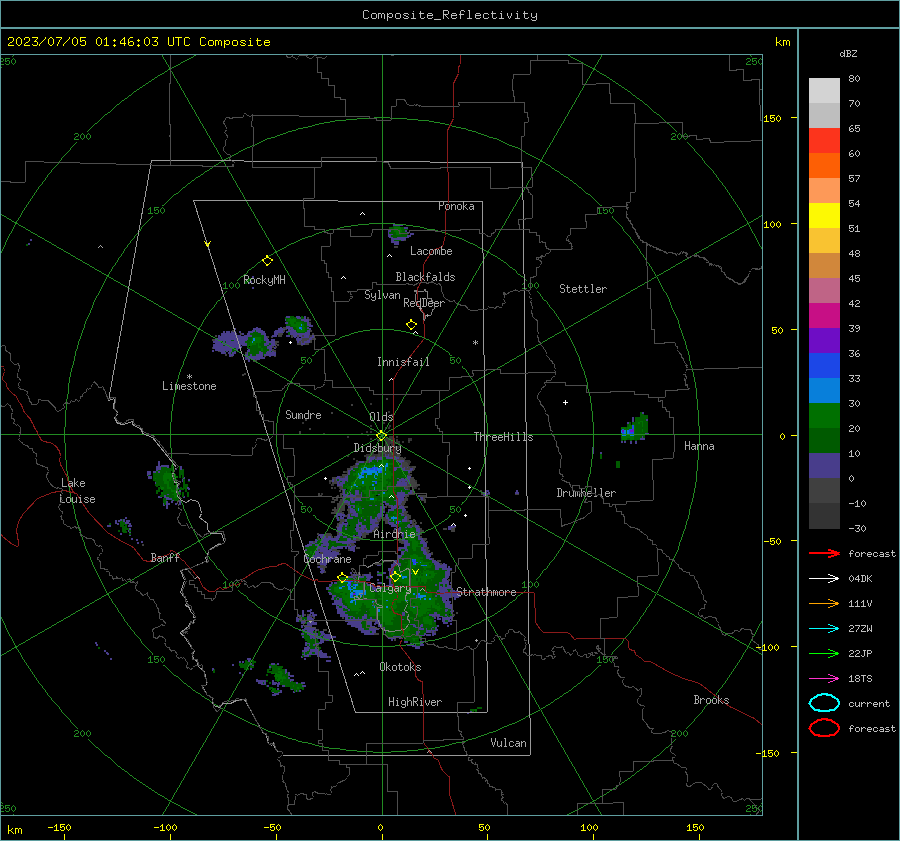Click white plus marker west of Hanna
900x841 pixels.
click(x=565, y=402)
